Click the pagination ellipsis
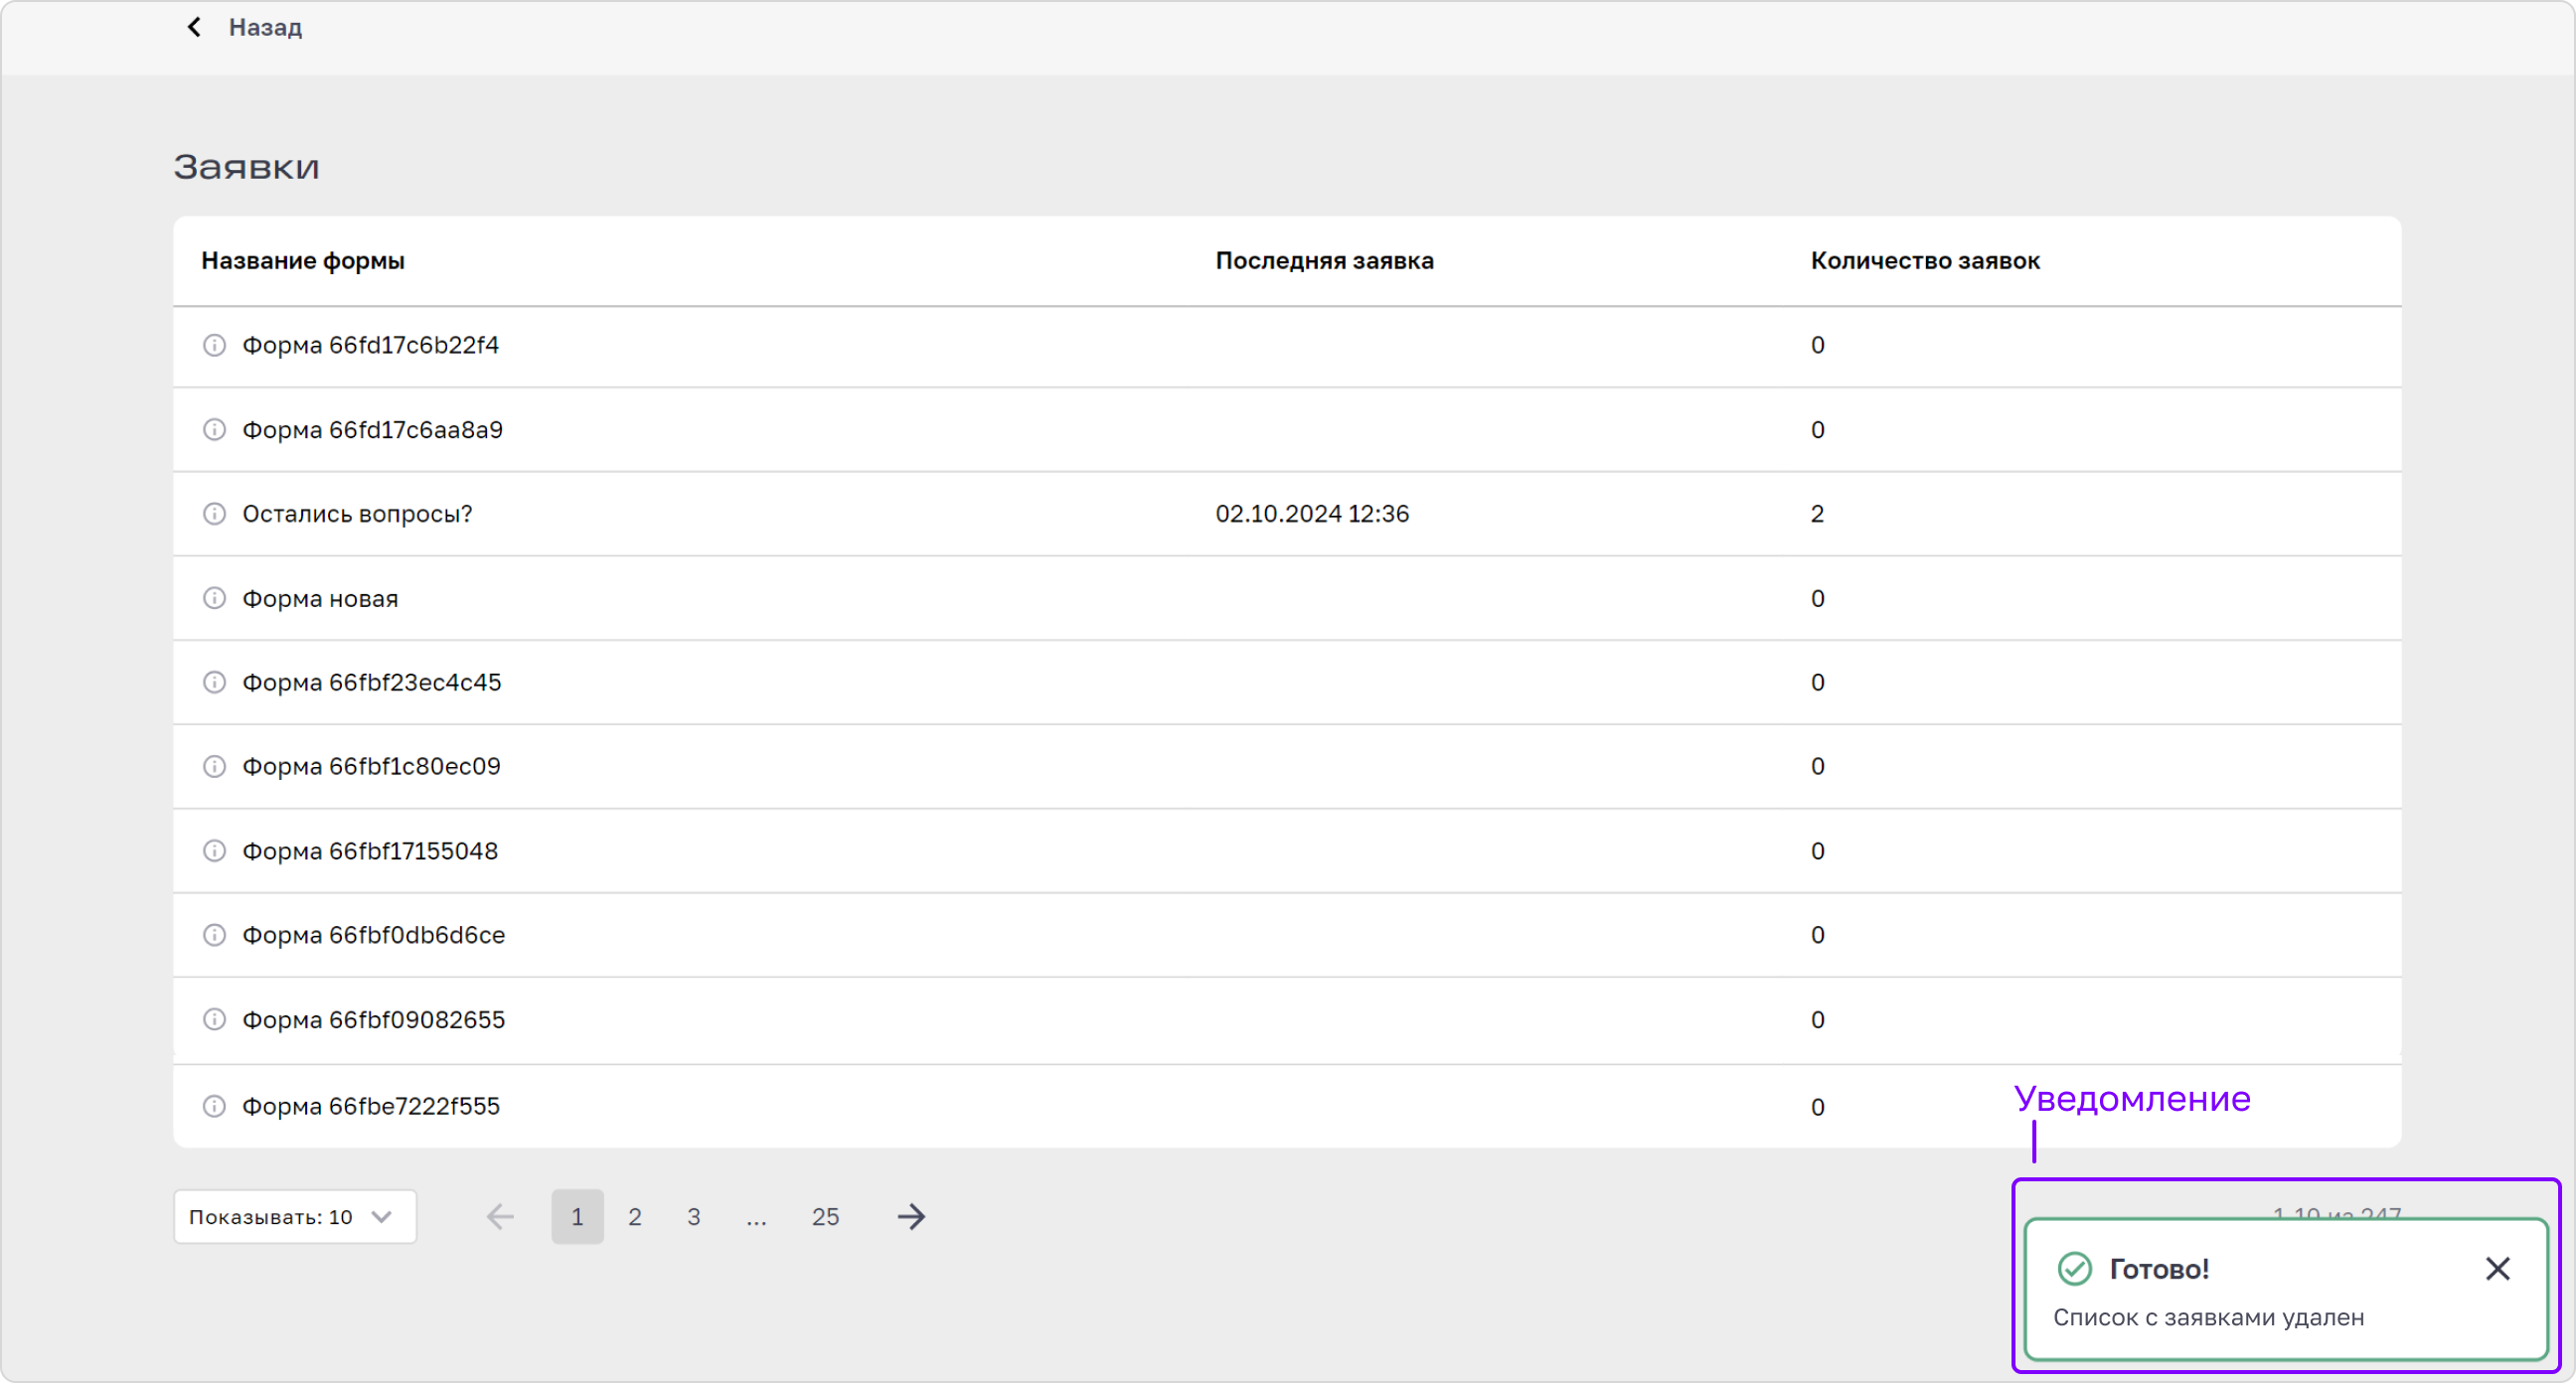 [757, 1218]
